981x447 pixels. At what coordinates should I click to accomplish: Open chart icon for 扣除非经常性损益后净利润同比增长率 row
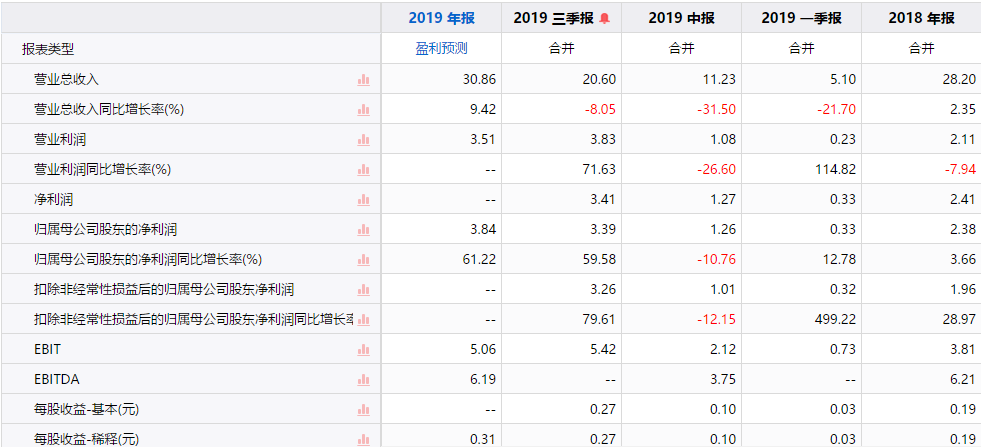363,320
